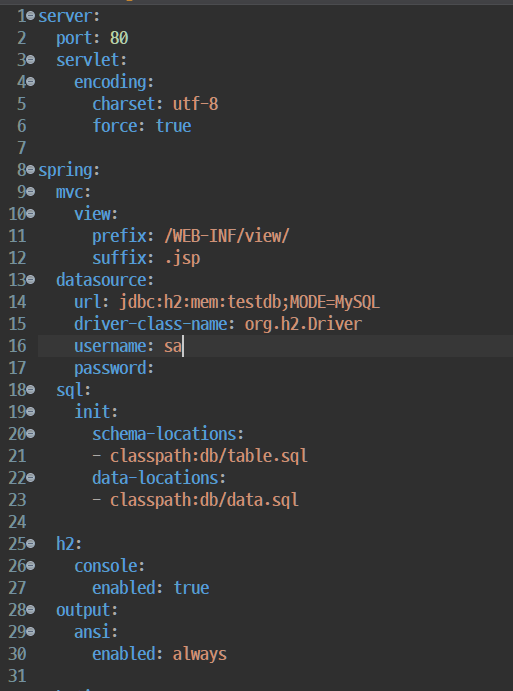This screenshot has width=513, height=691.
Task: Collapse the server block at line 1
Action: [x=30, y=16]
